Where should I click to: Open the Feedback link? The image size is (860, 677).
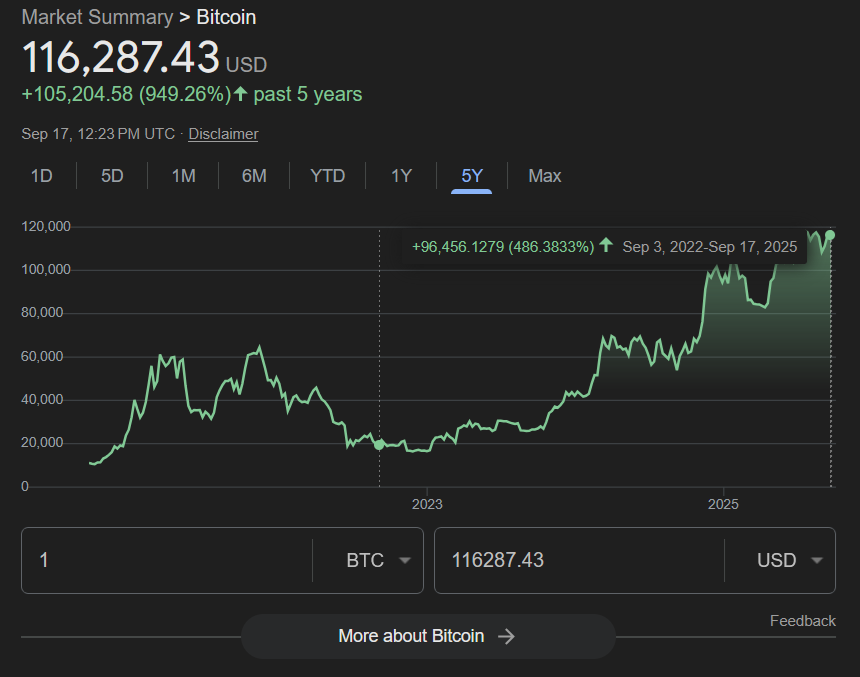tap(802, 620)
